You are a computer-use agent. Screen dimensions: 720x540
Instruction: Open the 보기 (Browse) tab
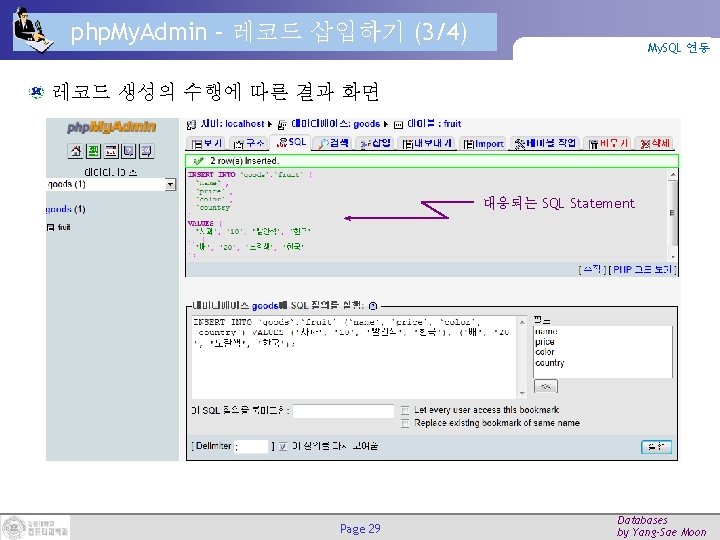[206, 144]
